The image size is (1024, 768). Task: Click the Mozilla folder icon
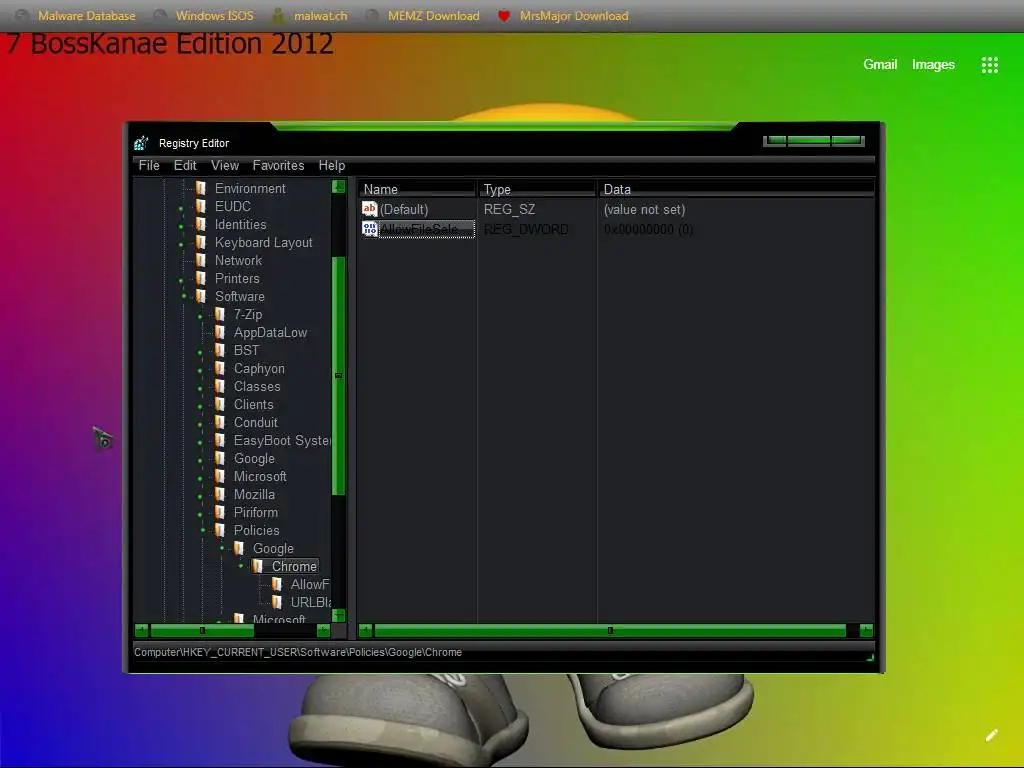pyautogui.click(x=220, y=494)
